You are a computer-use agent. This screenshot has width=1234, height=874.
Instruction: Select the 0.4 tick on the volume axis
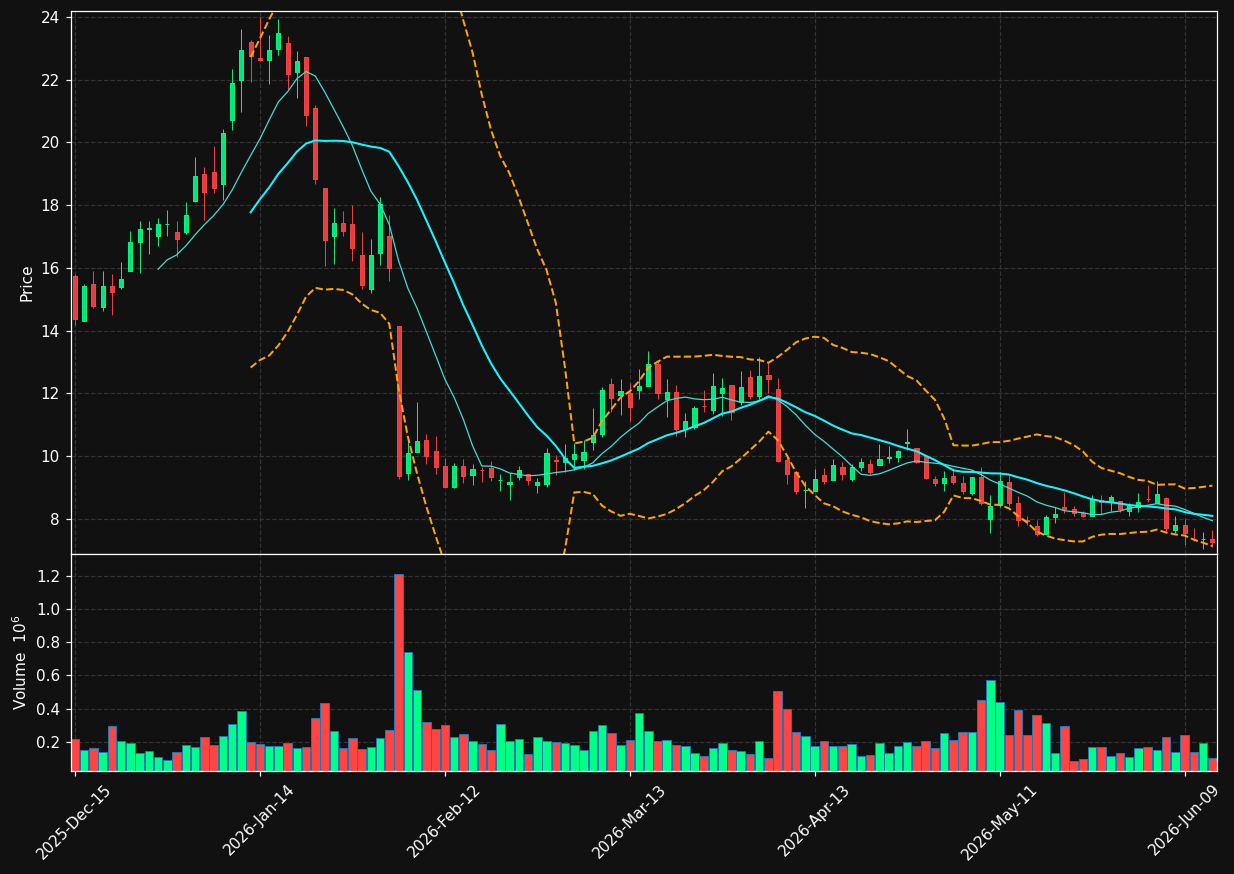[50, 710]
